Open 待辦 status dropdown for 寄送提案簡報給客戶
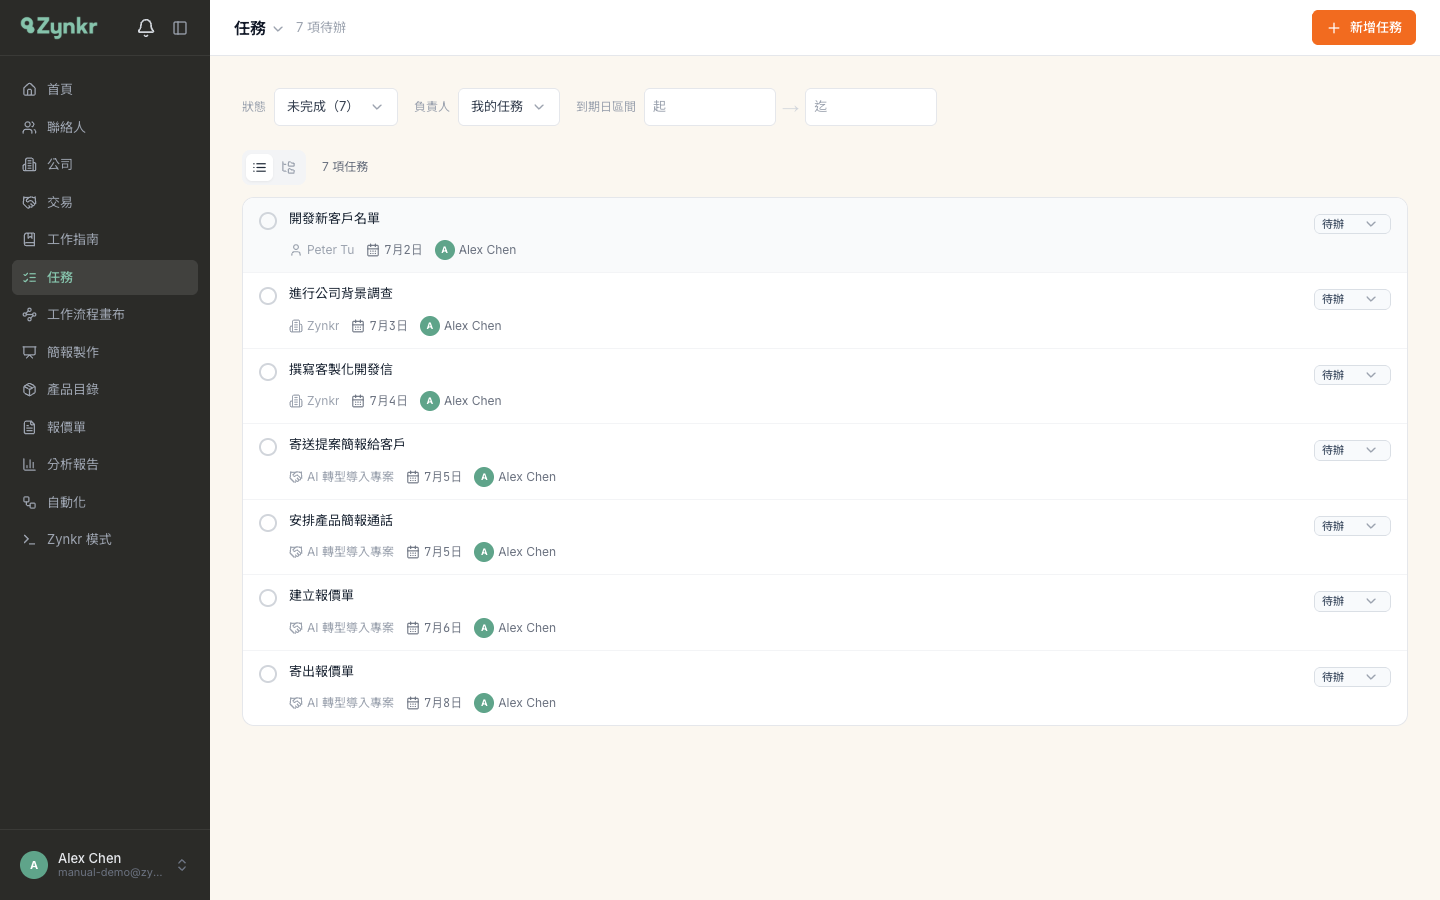Viewport: 1440px width, 900px height. [1352, 450]
